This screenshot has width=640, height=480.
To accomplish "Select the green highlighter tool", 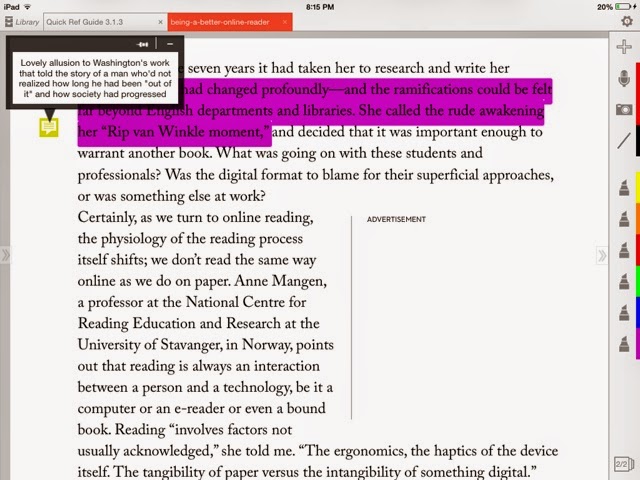I will [x=624, y=282].
